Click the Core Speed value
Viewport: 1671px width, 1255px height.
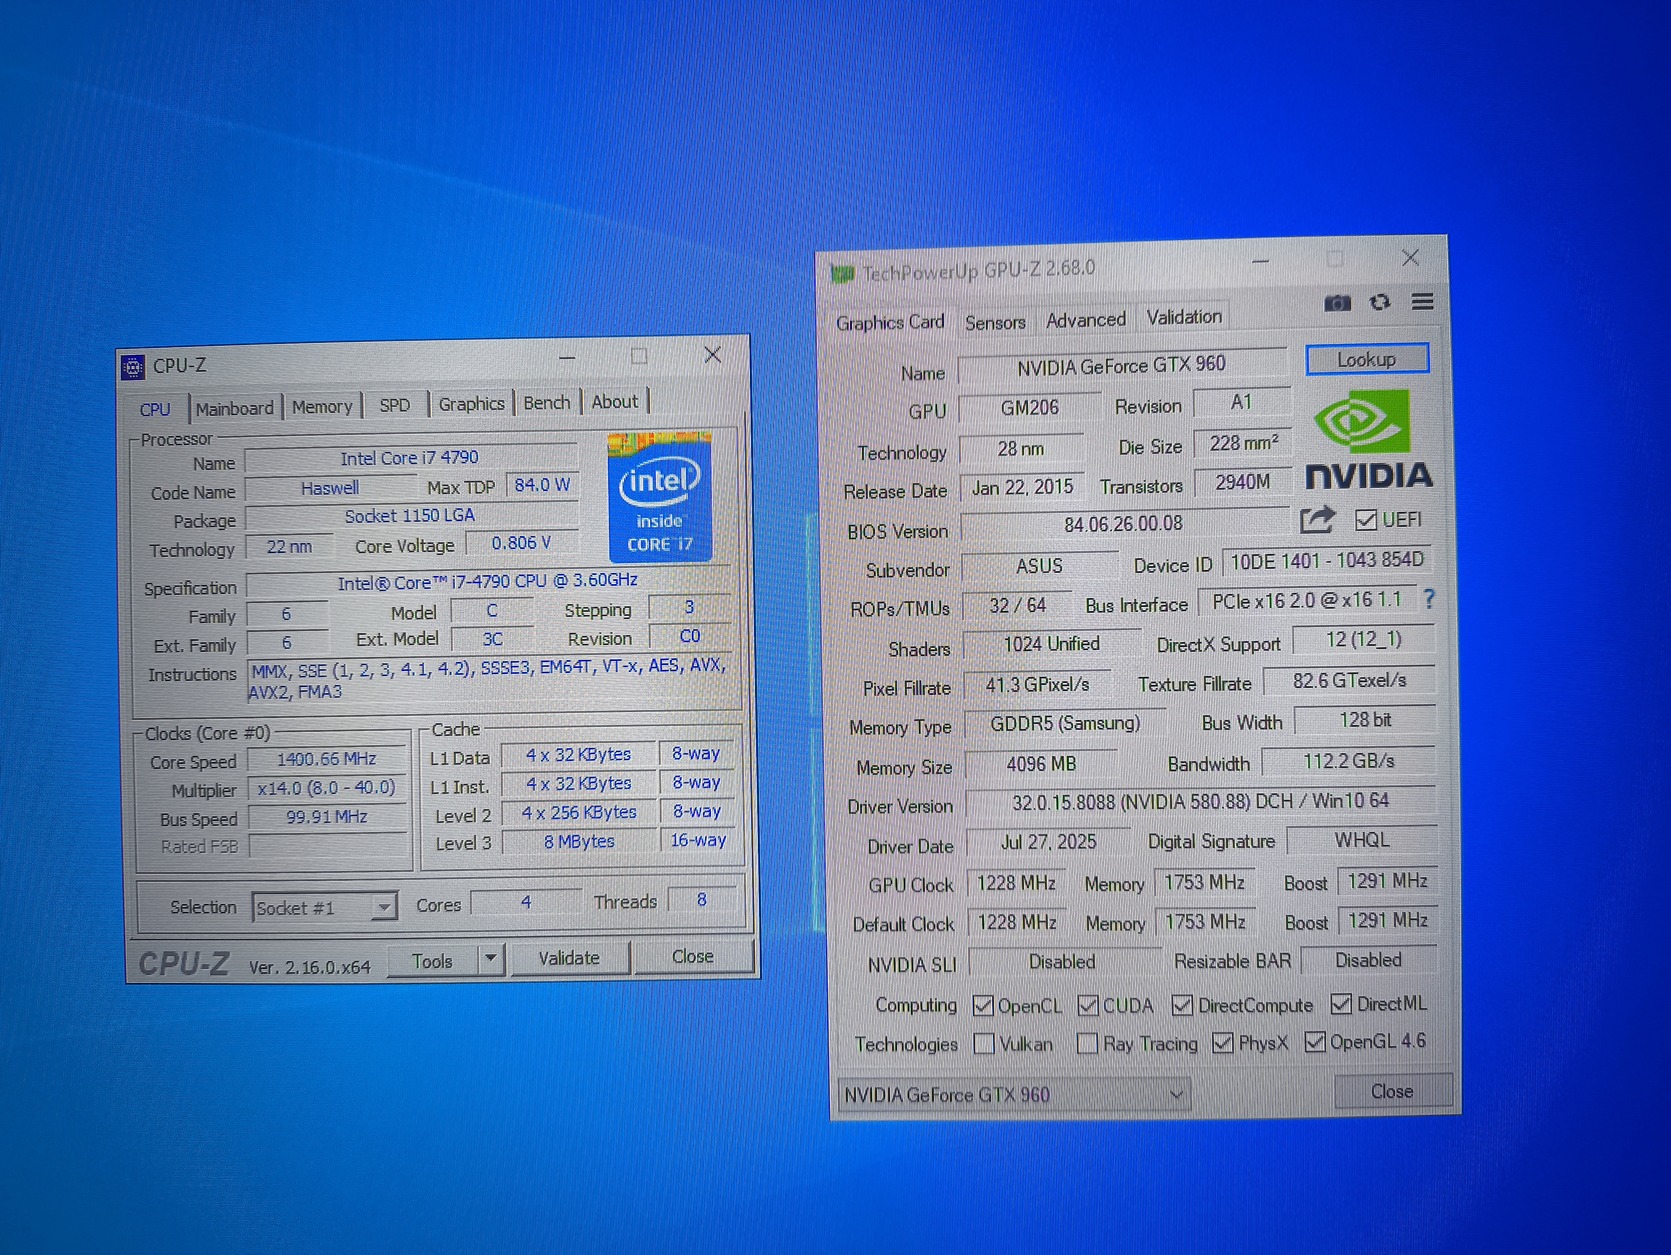[327, 760]
